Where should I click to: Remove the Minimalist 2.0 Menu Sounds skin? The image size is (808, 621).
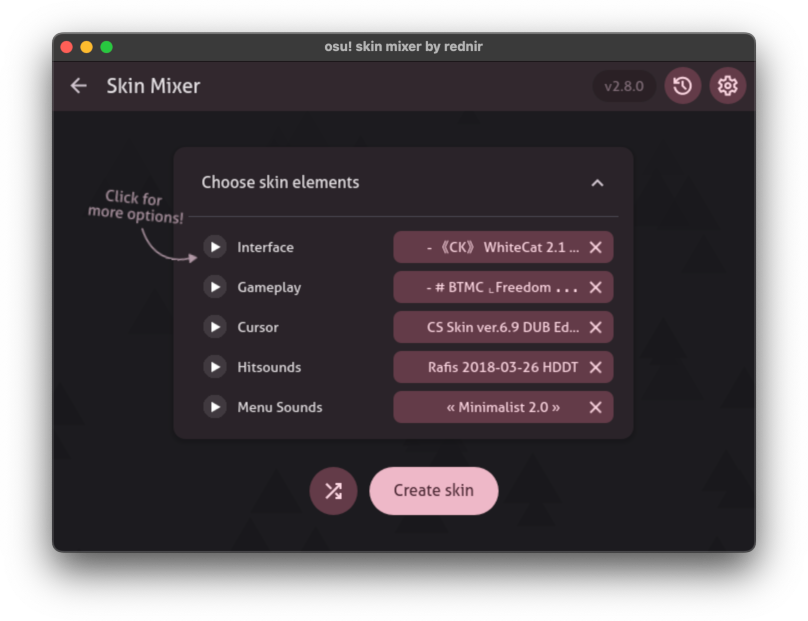click(x=596, y=407)
